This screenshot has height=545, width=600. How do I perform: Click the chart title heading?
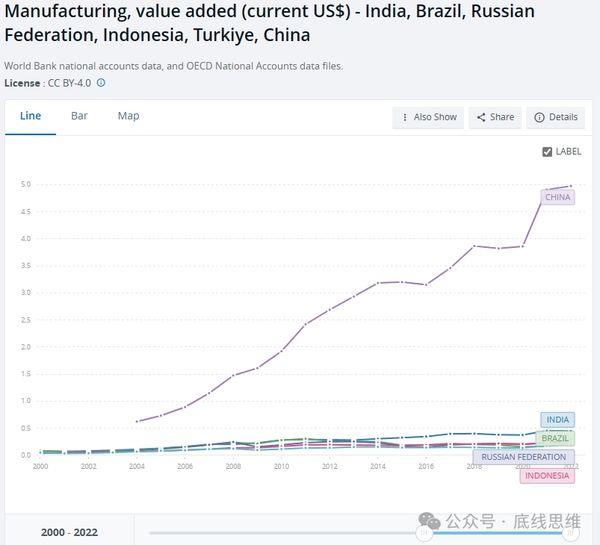click(x=270, y=23)
